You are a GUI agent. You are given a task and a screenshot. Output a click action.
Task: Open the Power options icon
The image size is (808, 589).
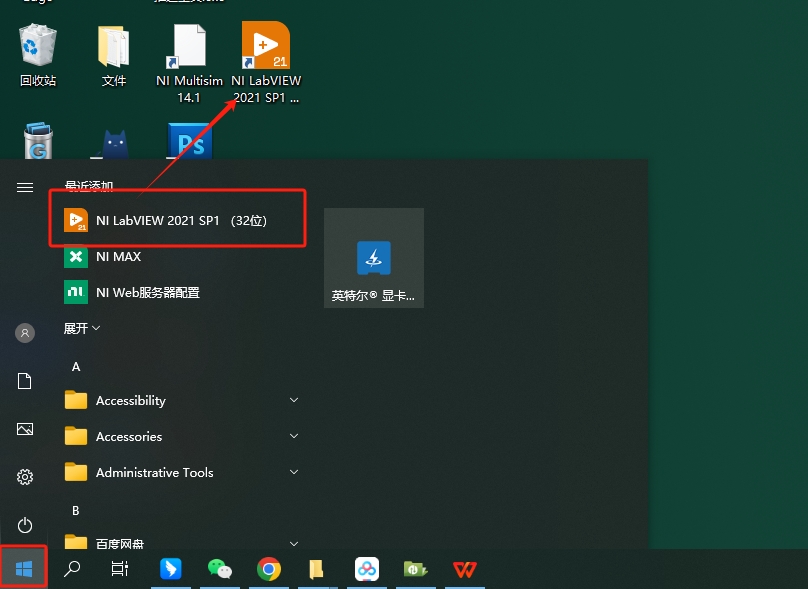(25, 525)
